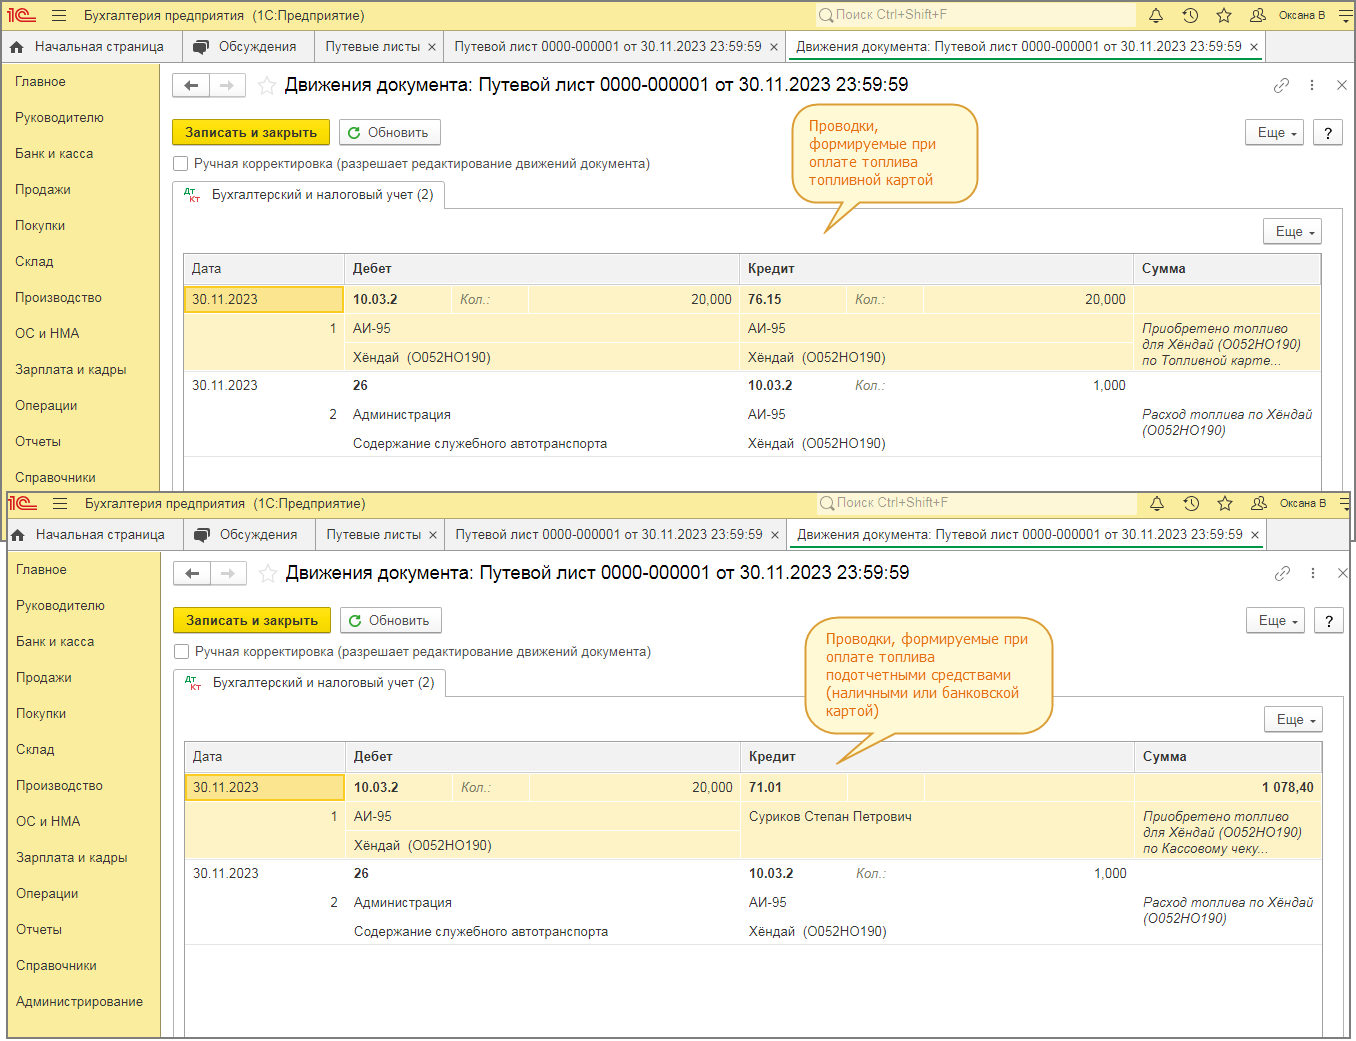Switch to Обсуждения tab in upper window
The height and width of the screenshot is (1041, 1356).
tap(246, 47)
